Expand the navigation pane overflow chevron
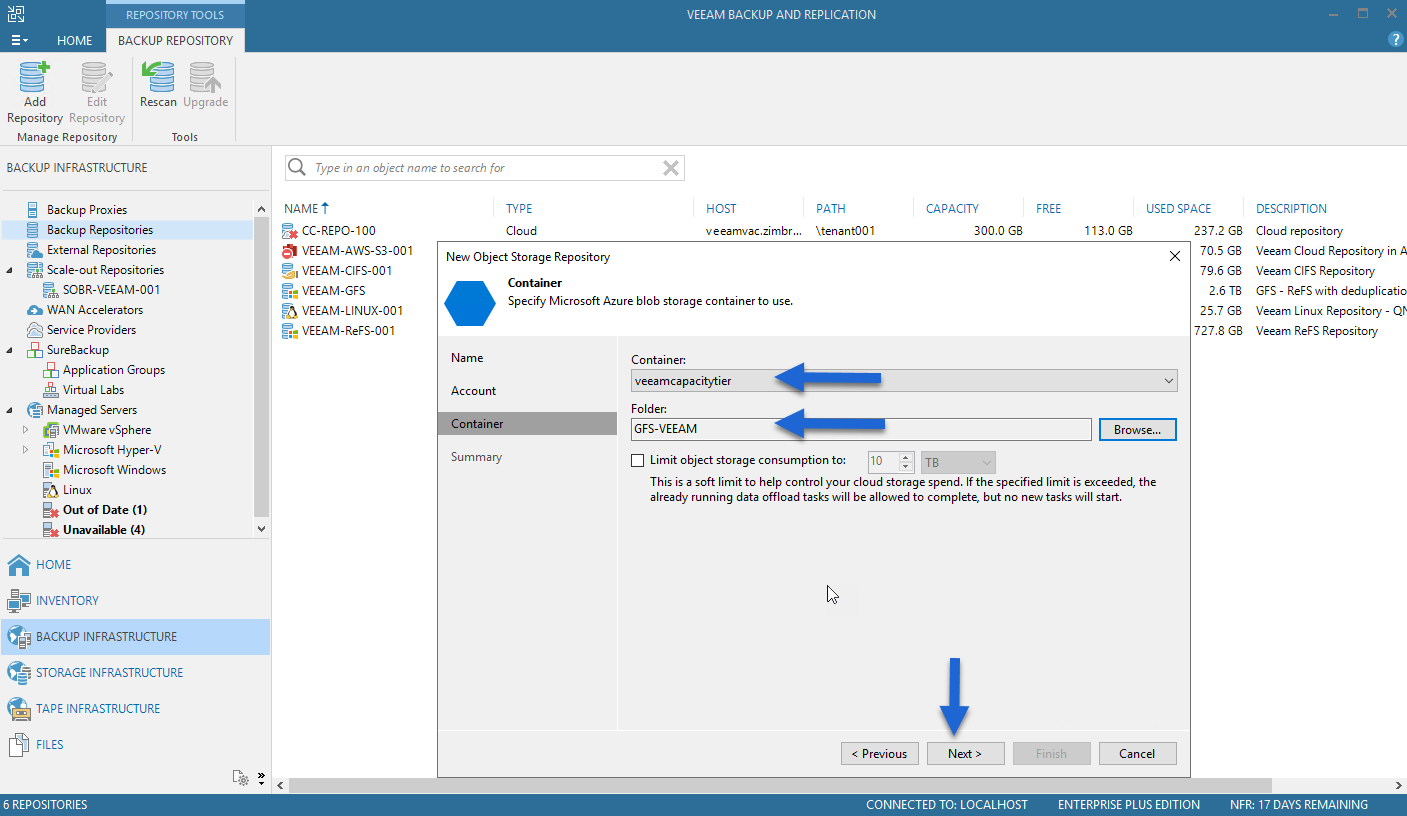This screenshot has height=816, width=1407. (261, 777)
